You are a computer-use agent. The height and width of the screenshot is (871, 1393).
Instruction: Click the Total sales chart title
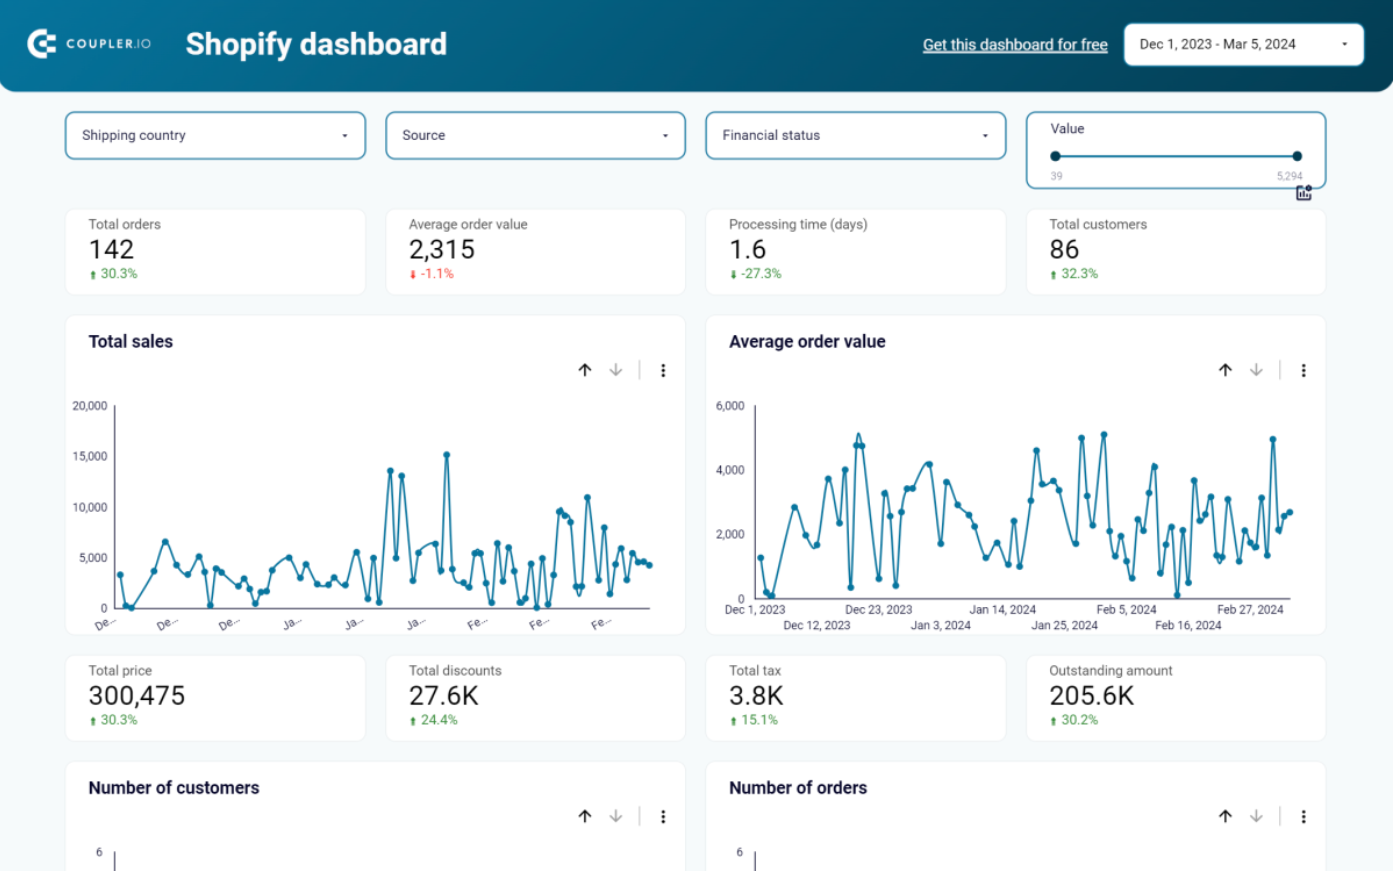[130, 341]
